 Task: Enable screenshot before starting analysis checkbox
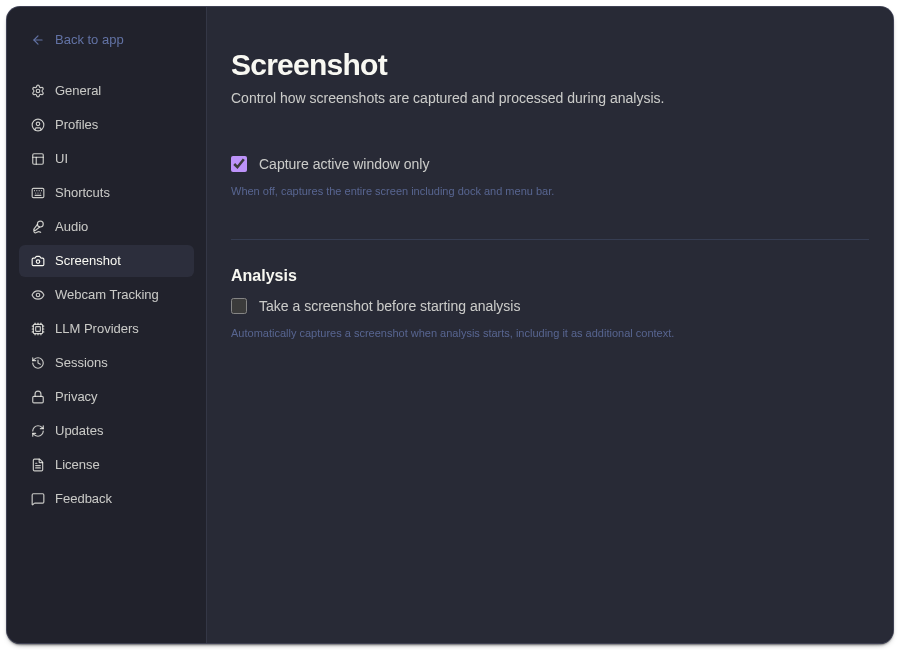[x=239, y=306]
